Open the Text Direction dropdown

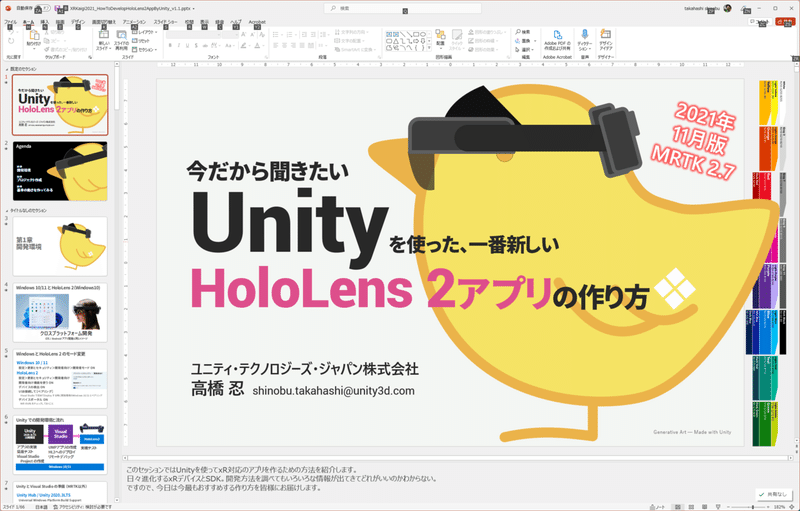(352, 32)
